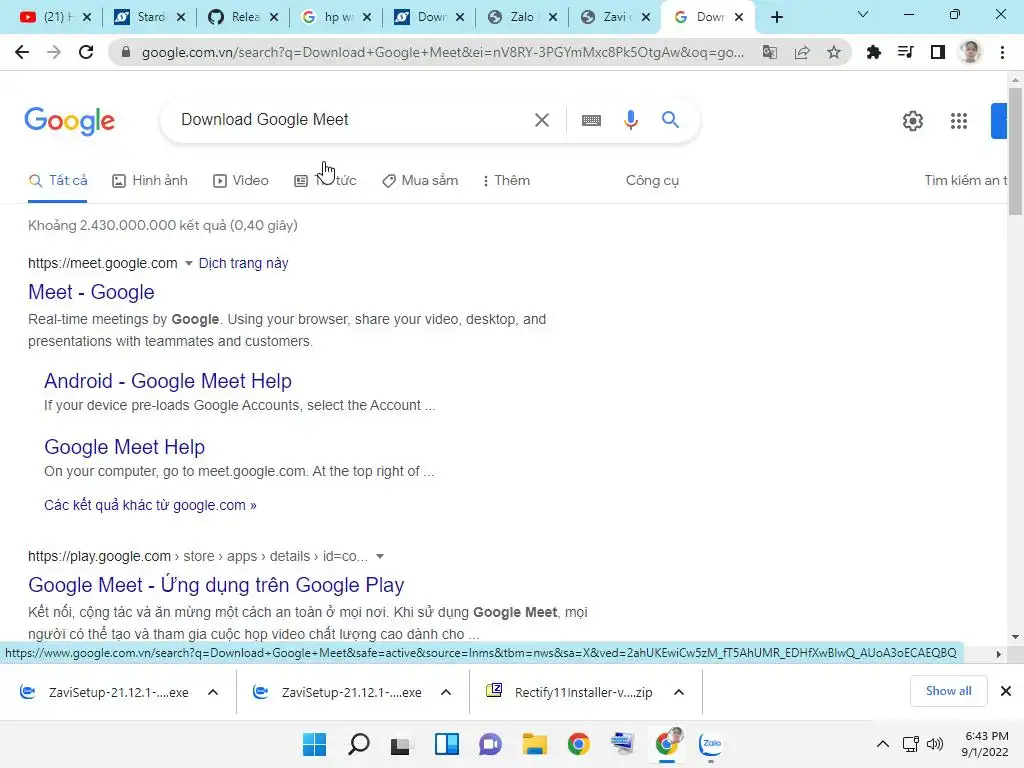Reload the current page
Screen dimensions: 1024x768
[x=86, y=52]
